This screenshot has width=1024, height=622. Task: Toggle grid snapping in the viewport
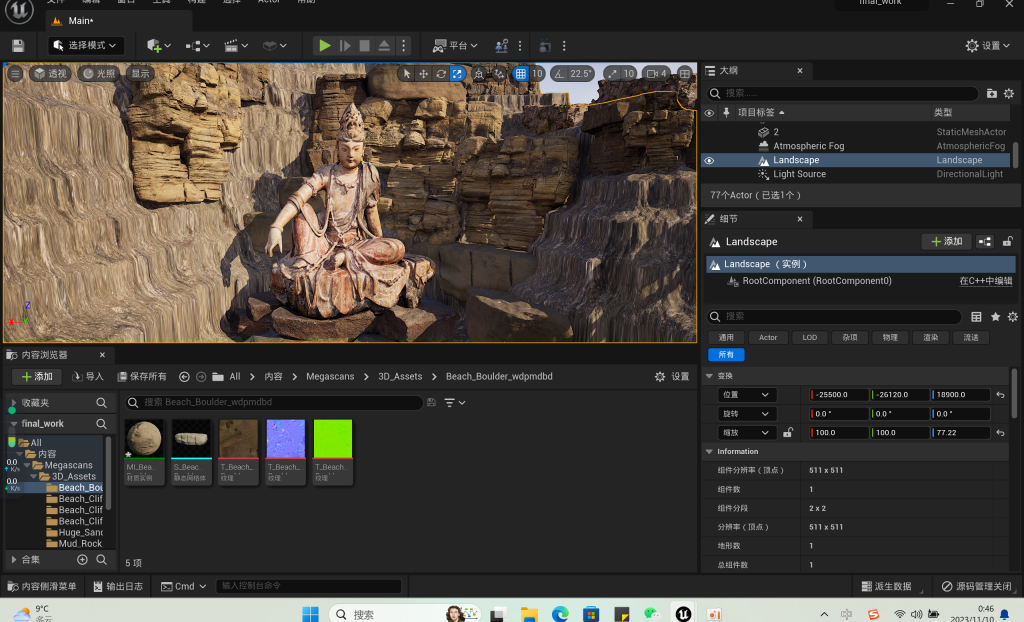pyautogui.click(x=520, y=74)
